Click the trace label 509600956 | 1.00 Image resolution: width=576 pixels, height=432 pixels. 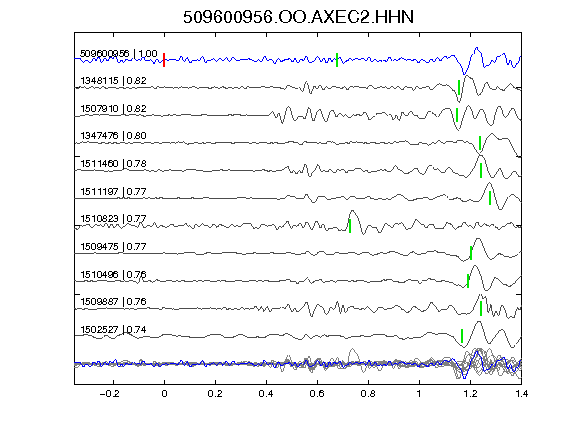point(119,54)
